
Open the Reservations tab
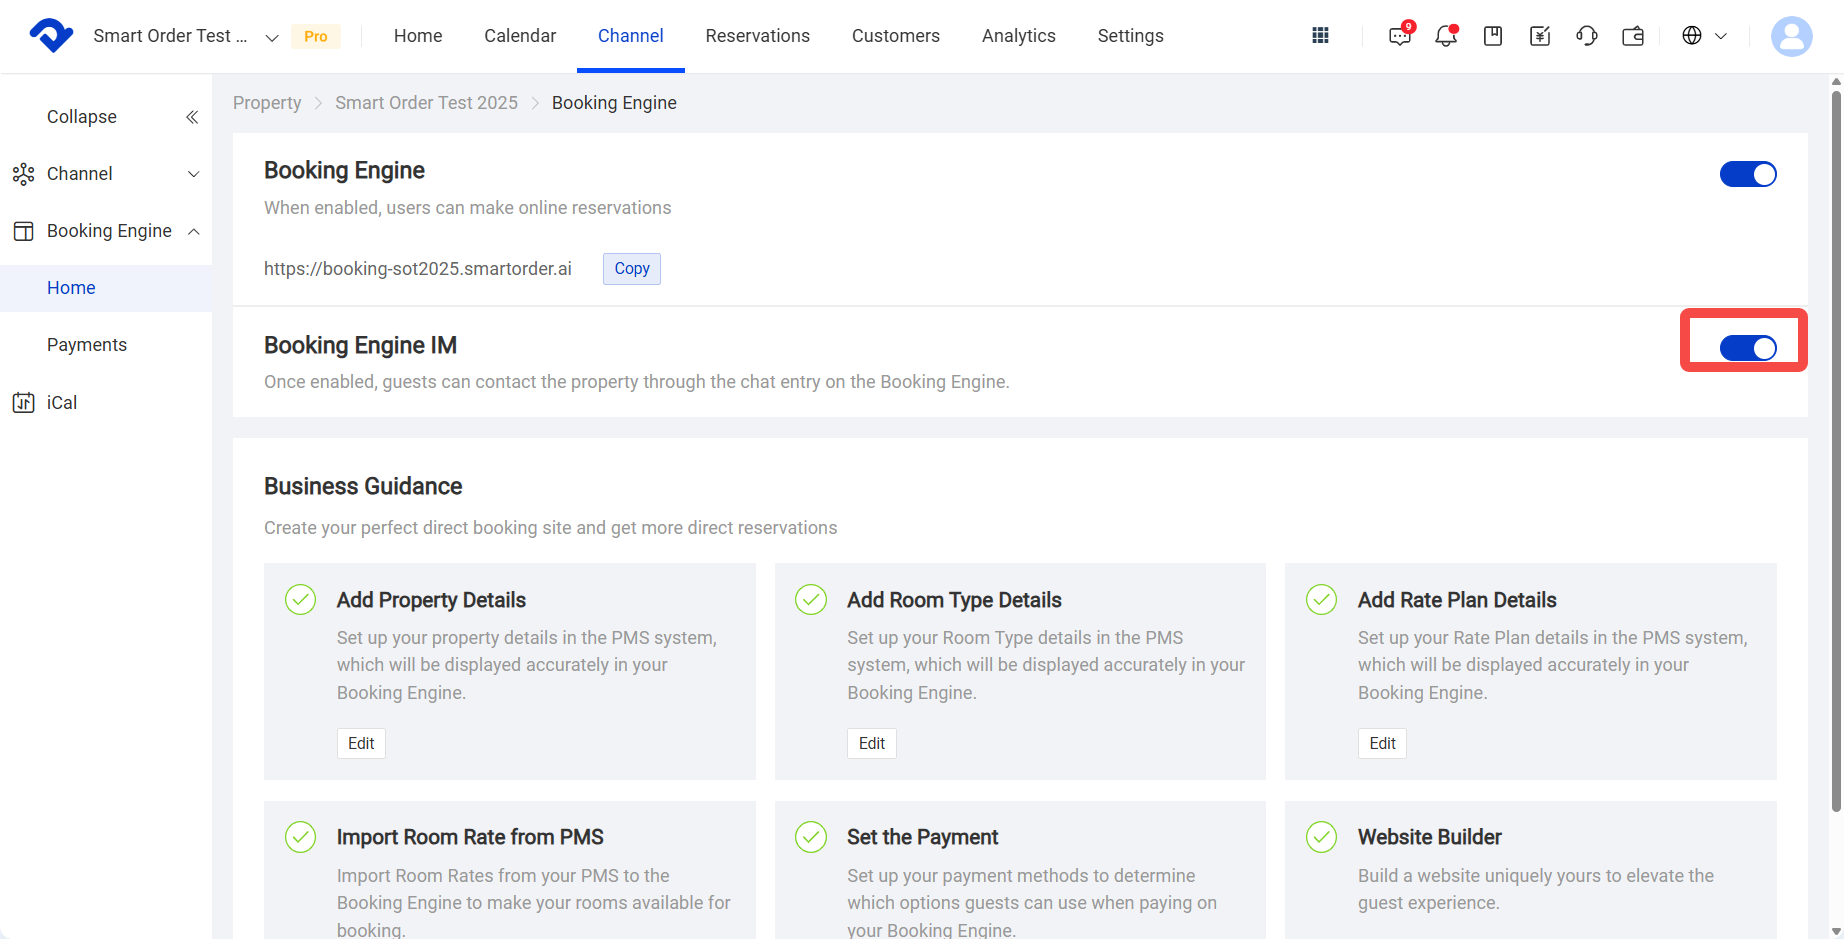coord(758,36)
